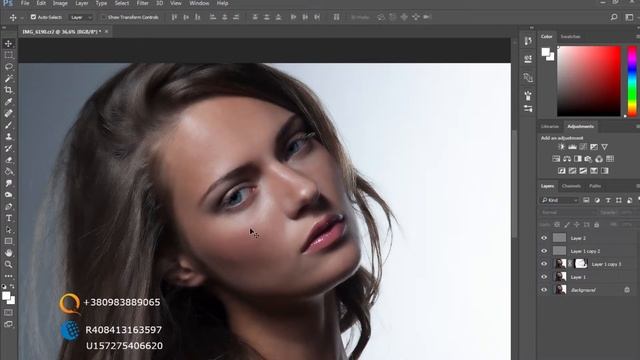The width and height of the screenshot is (640, 360).
Task: Select the Zoom tool
Action: (8, 264)
